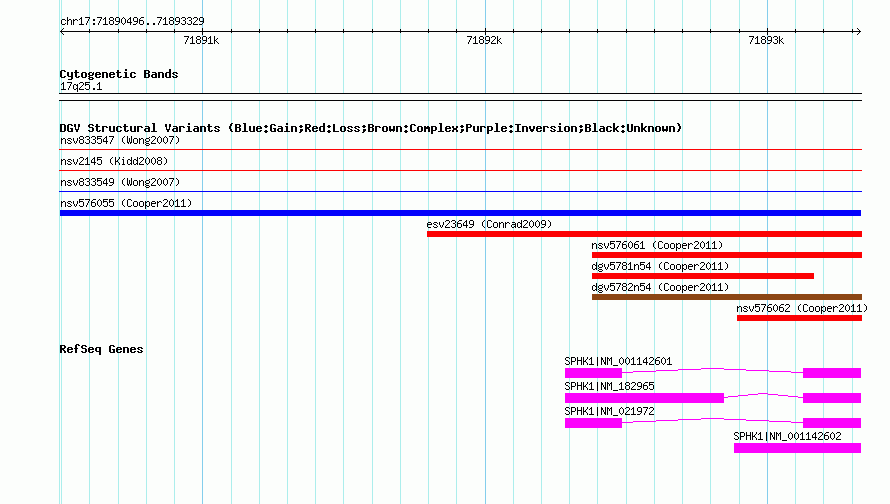Click the chr17:71890496..71893329 coordinates text
The height and width of the screenshot is (504, 890).
pos(132,21)
